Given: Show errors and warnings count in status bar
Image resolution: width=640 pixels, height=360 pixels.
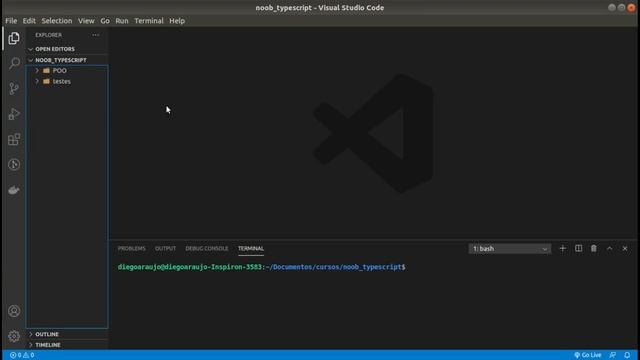Looking at the screenshot, I should tap(22, 355).
